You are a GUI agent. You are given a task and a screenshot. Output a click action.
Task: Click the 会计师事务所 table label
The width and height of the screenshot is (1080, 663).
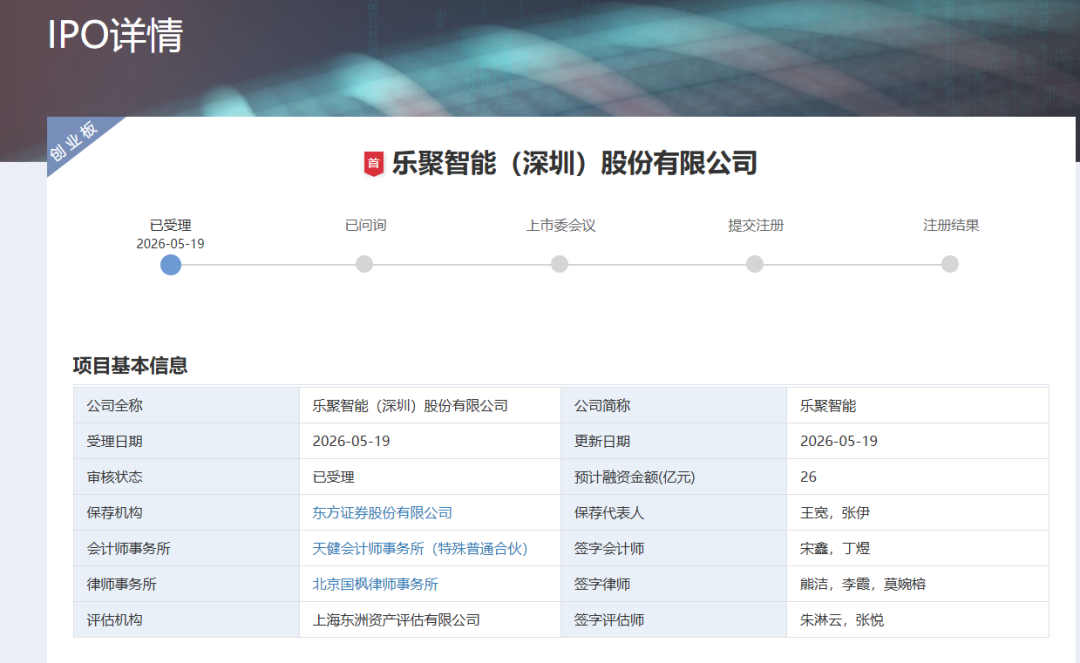click(x=128, y=549)
